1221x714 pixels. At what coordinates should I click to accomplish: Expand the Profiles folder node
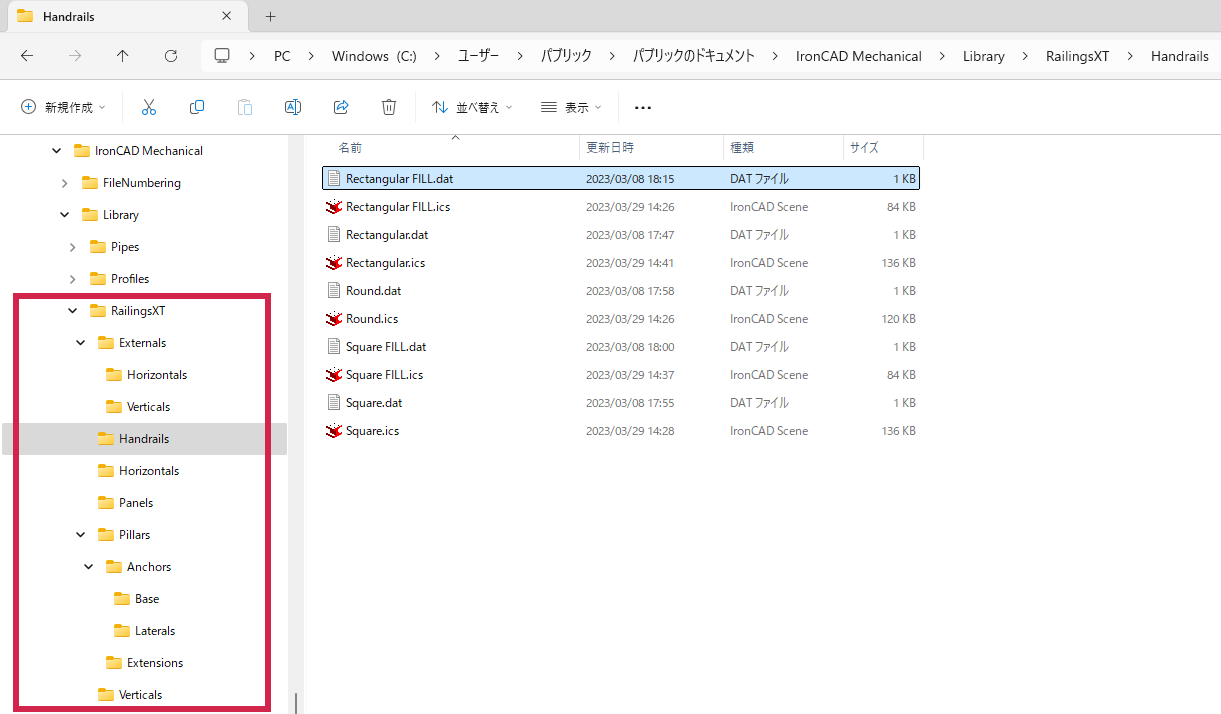coord(72,279)
